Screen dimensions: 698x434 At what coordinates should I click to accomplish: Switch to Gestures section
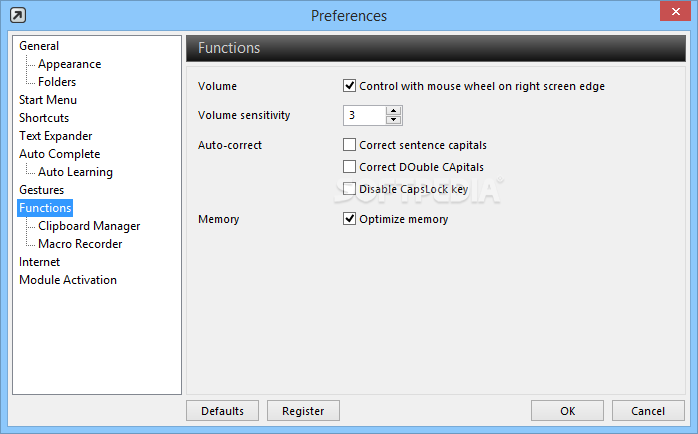pos(41,190)
